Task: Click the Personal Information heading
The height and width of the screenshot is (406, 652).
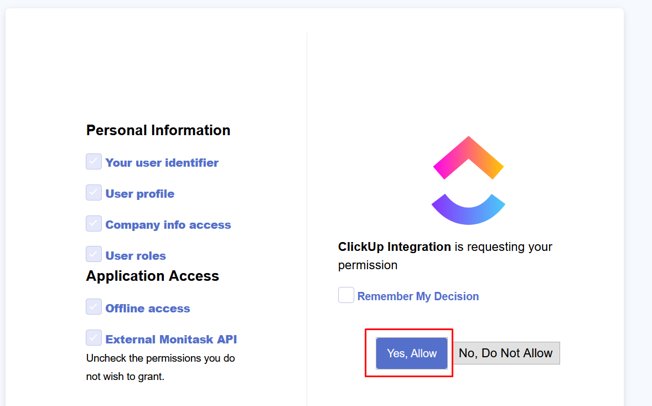Action: (x=158, y=130)
